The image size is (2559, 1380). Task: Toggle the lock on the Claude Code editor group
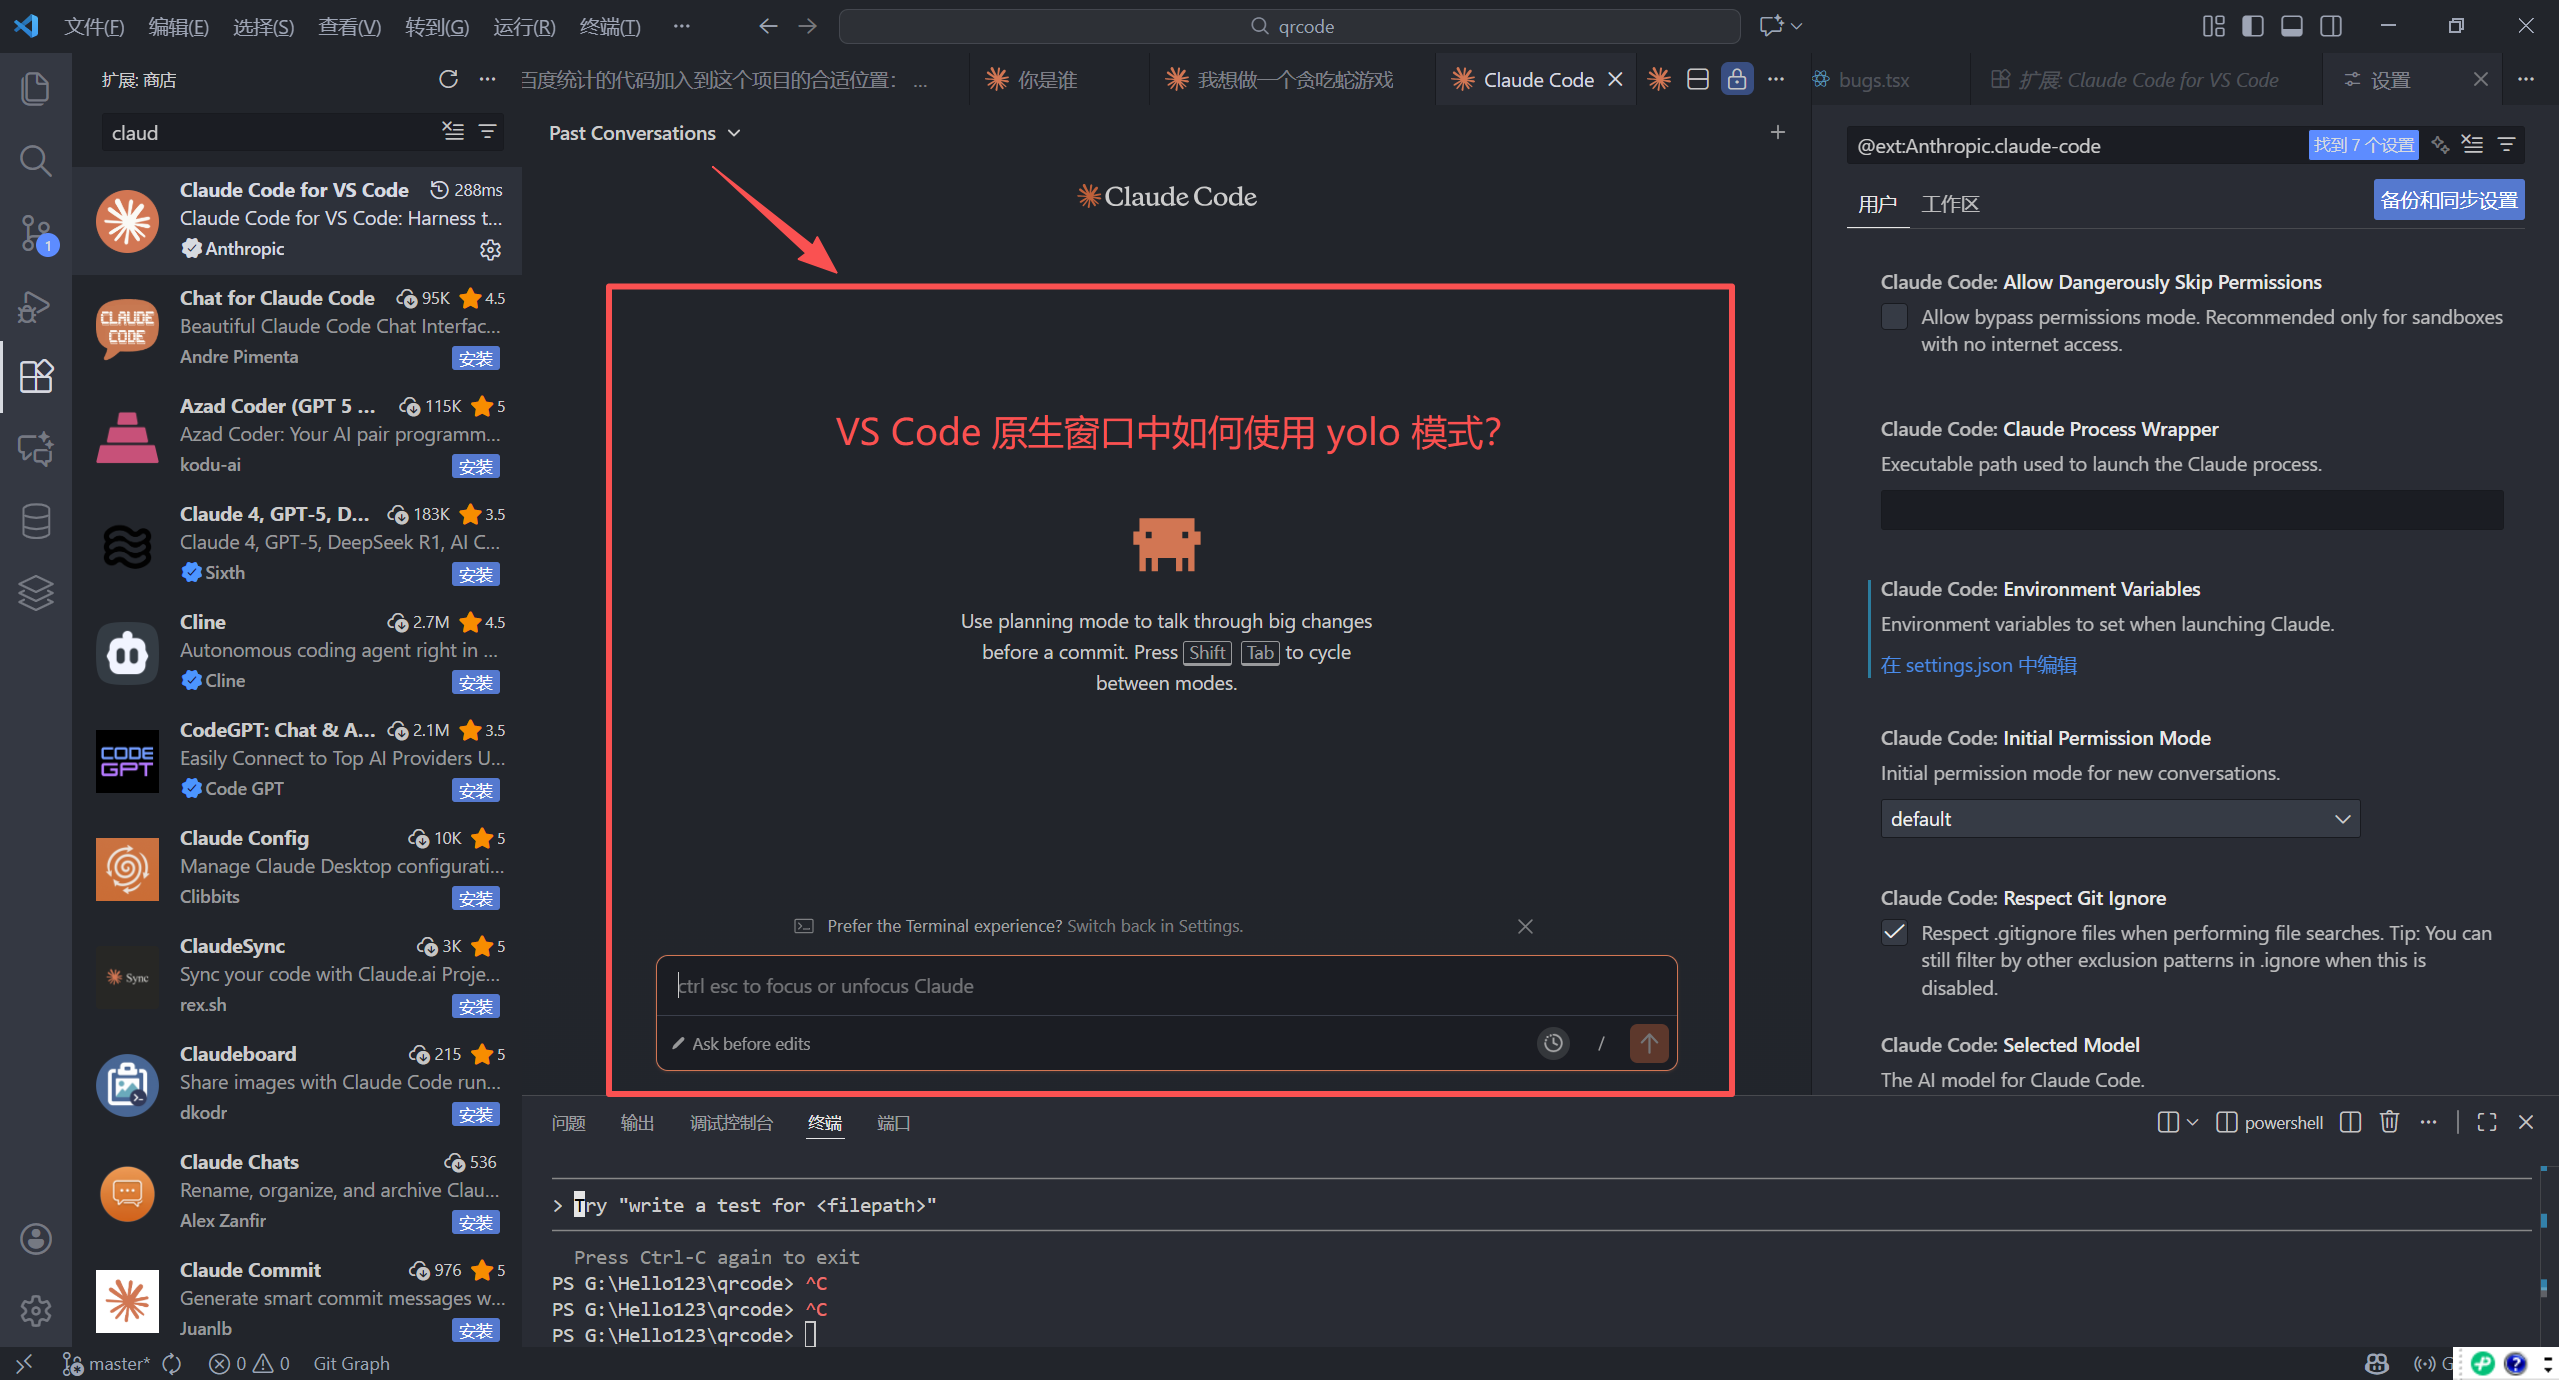(x=1737, y=79)
